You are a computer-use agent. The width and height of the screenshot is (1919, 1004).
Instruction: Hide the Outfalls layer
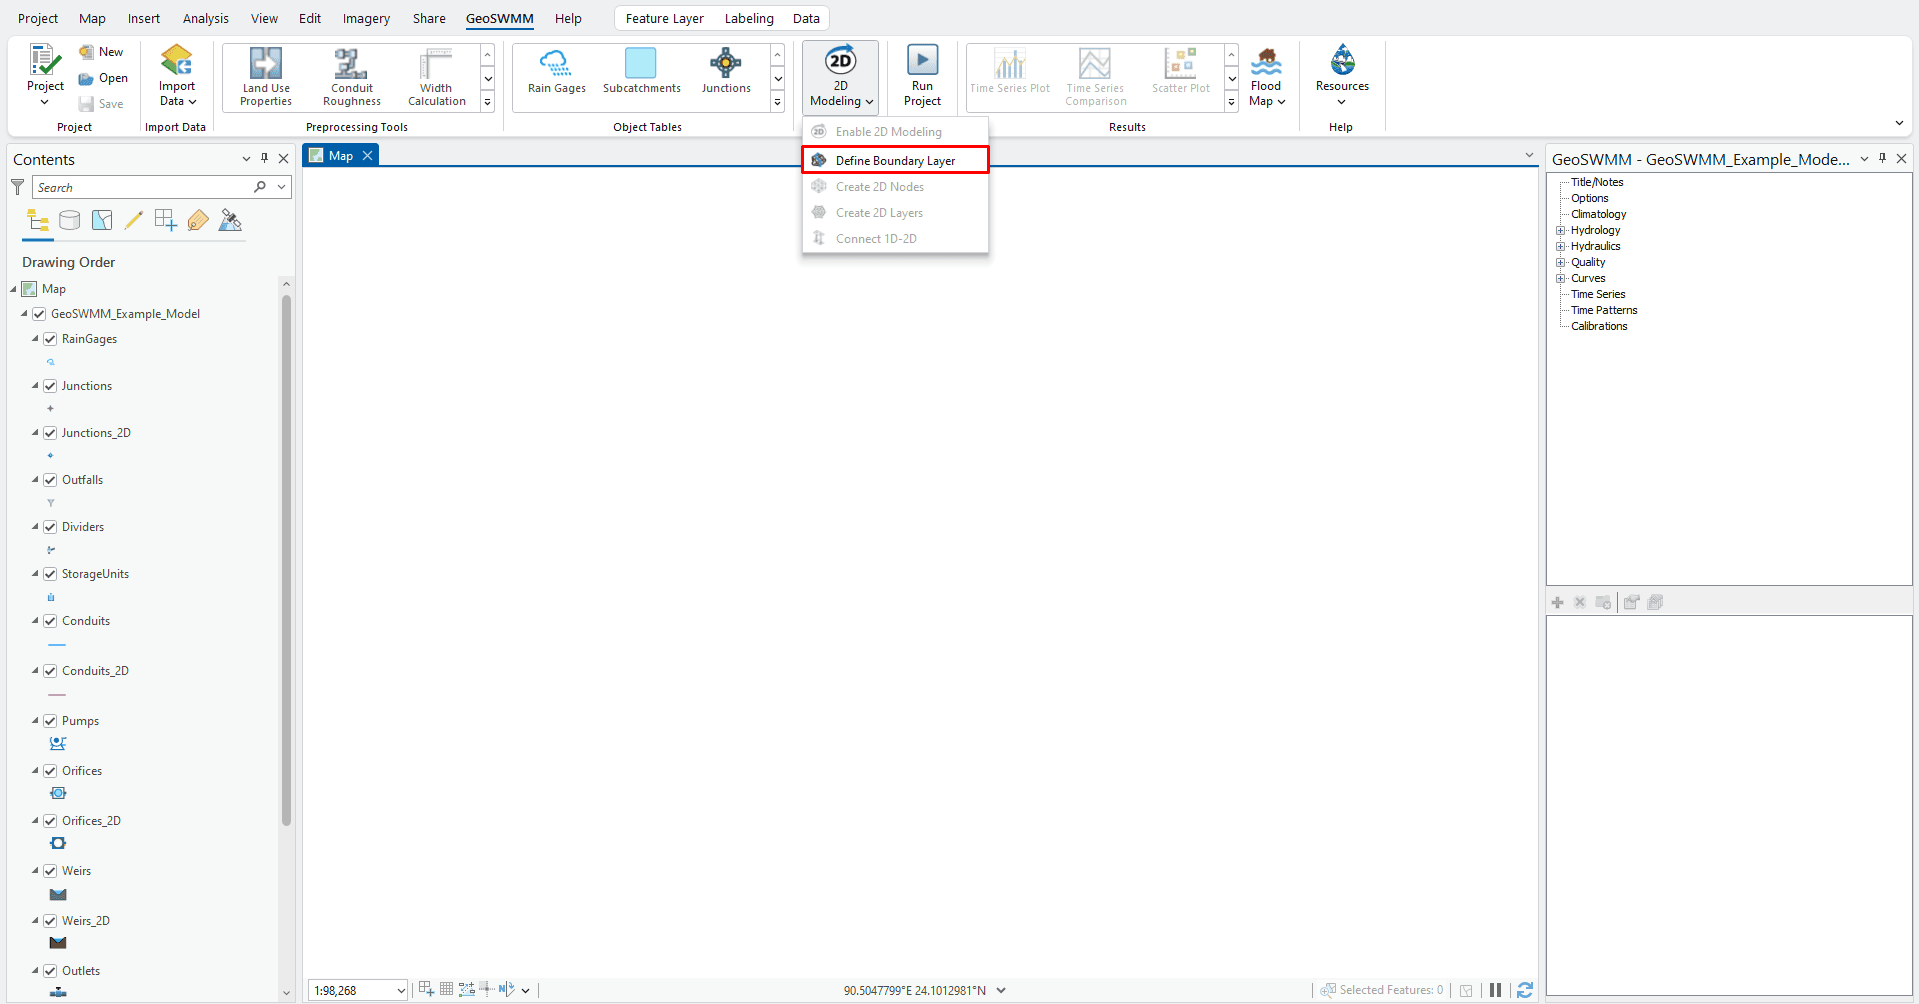pos(50,480)
